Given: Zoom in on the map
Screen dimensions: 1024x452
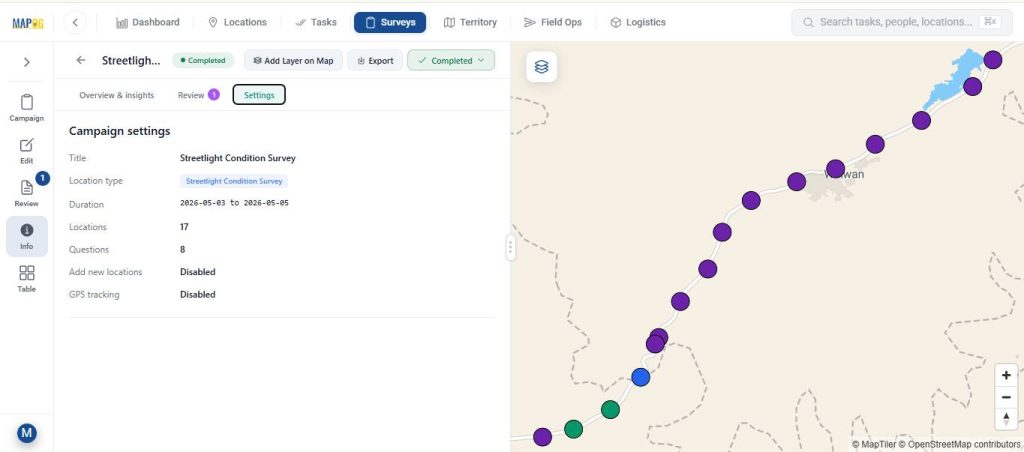Looking at the screenshot, I should tap(1006, 375).
